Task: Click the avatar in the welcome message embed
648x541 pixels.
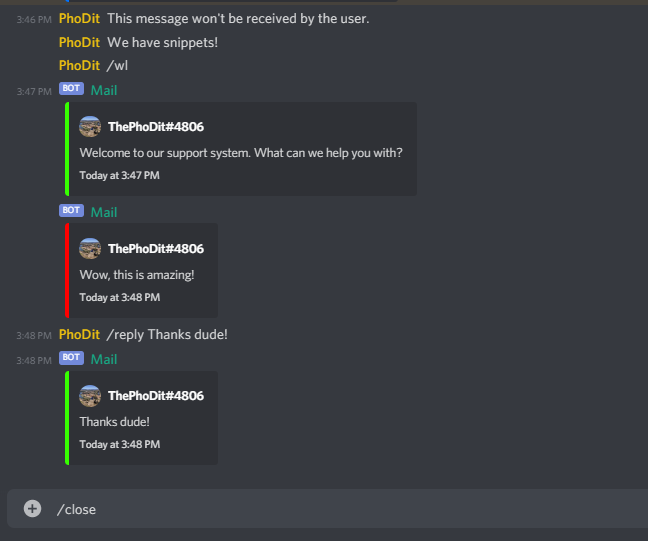Action: [x=90, y=126]
